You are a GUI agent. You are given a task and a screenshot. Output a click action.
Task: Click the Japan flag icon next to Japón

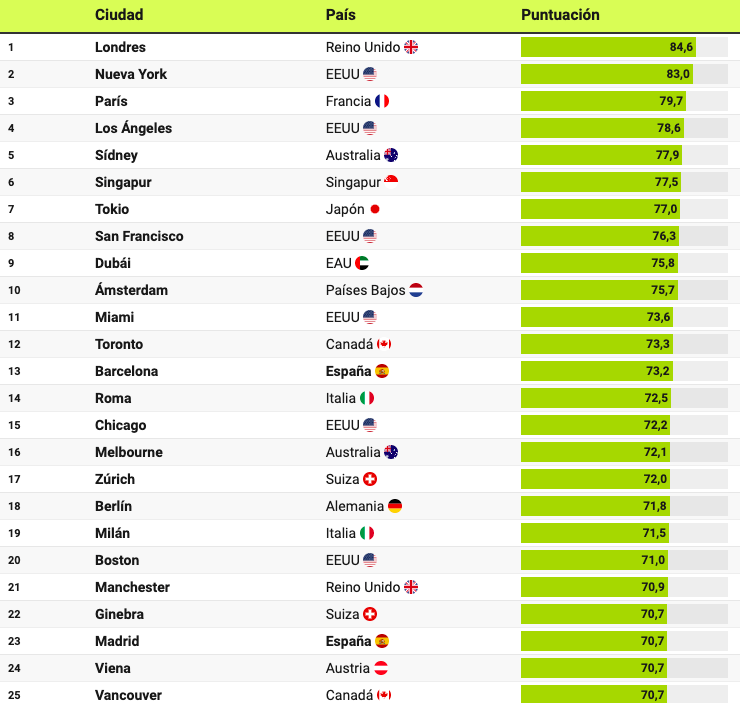pos(375,209)
